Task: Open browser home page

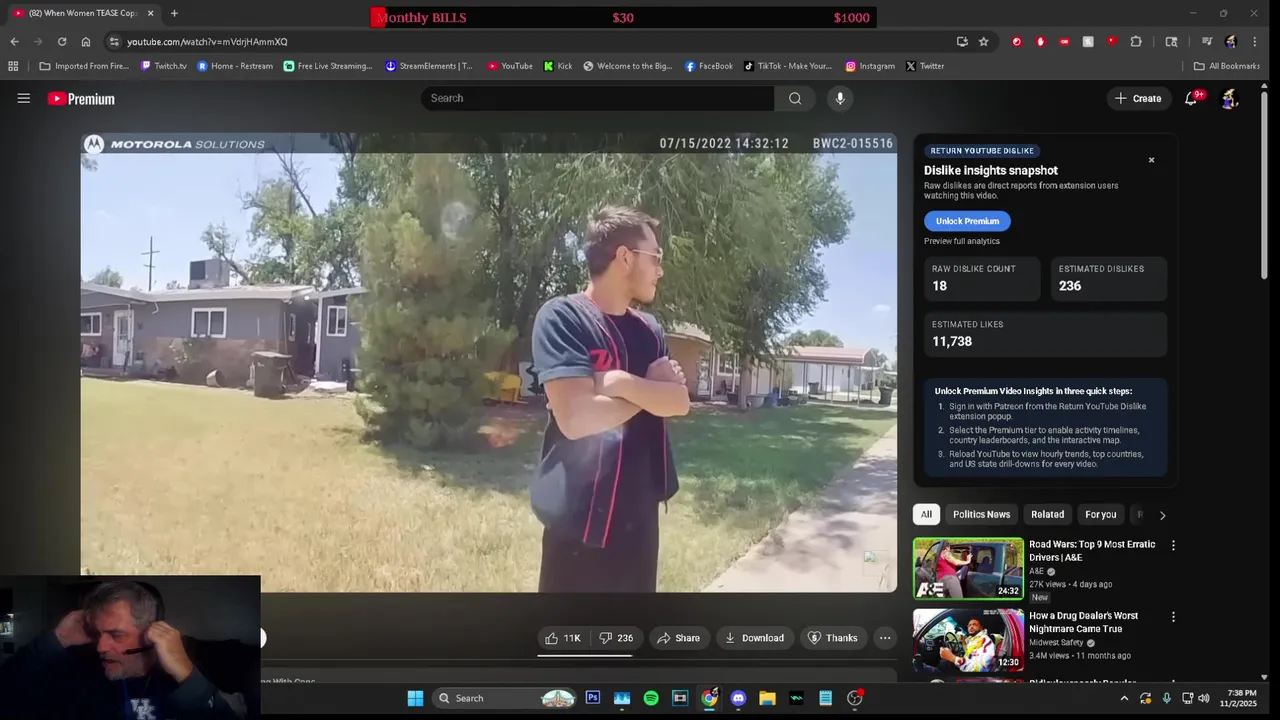Action: [86, 42]
